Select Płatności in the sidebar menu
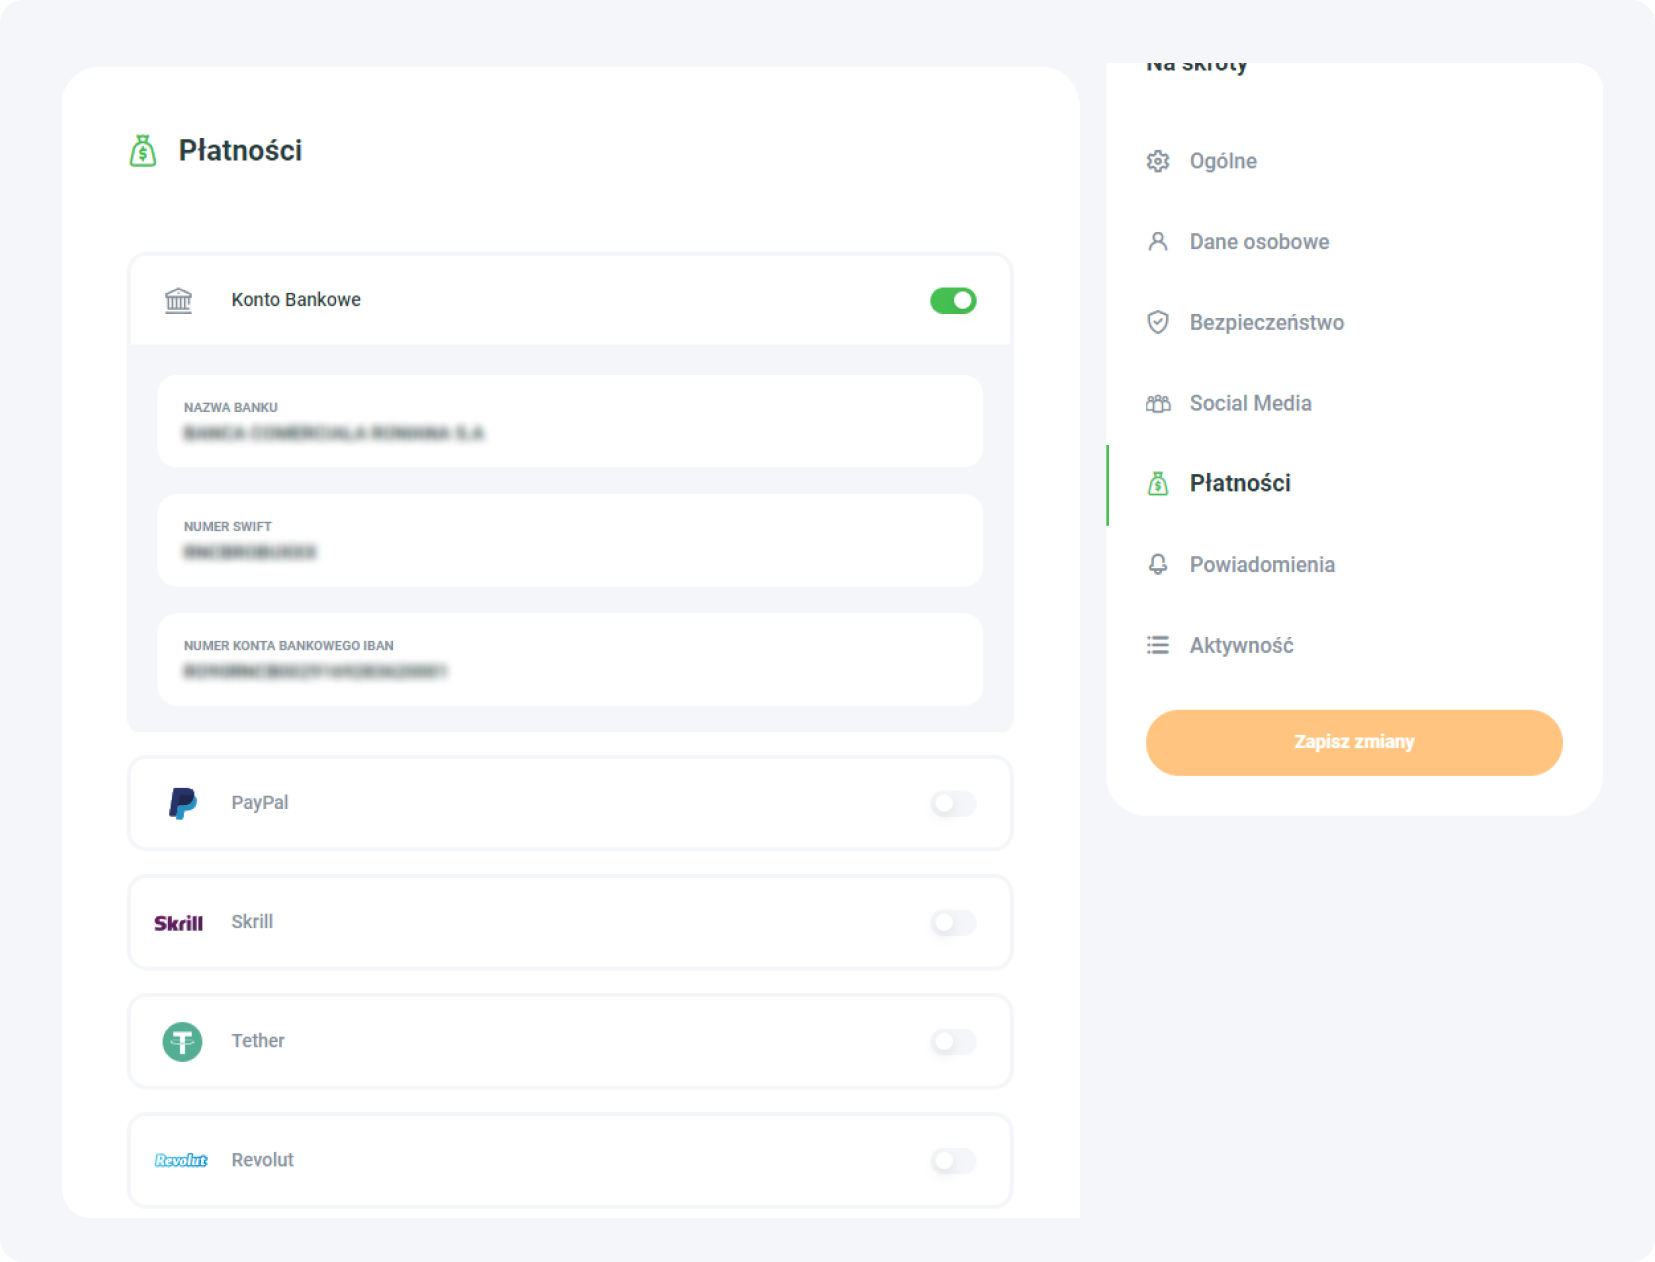Viewport: 1655px width, 1262px height. tap(1240, 484)
